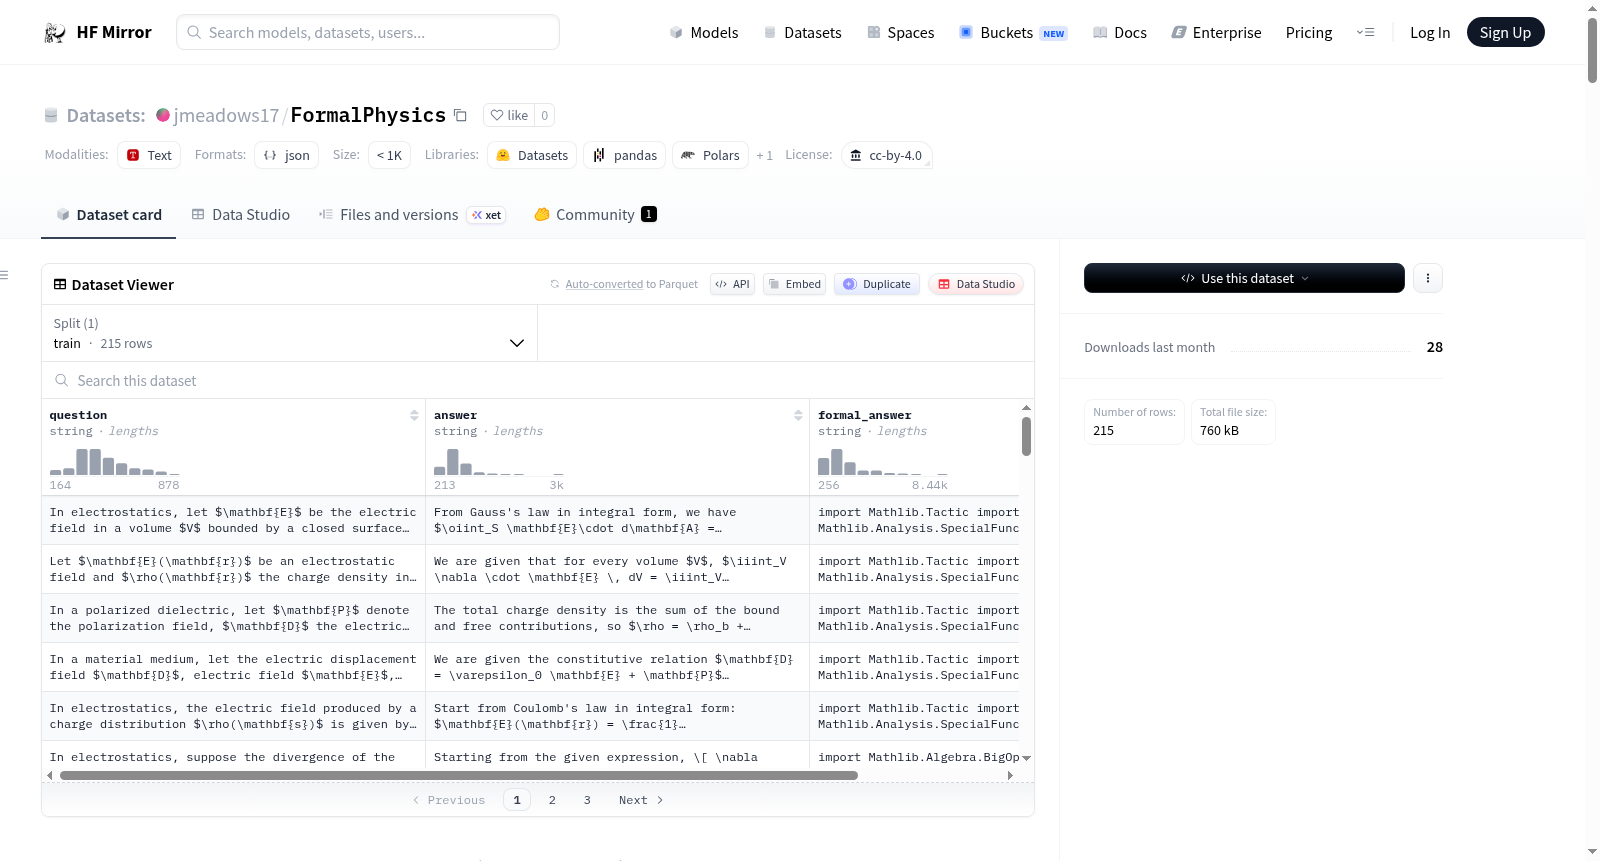
Task: Open Models in the top navigation
Action: pyautogui.click(x=704, y=32)
